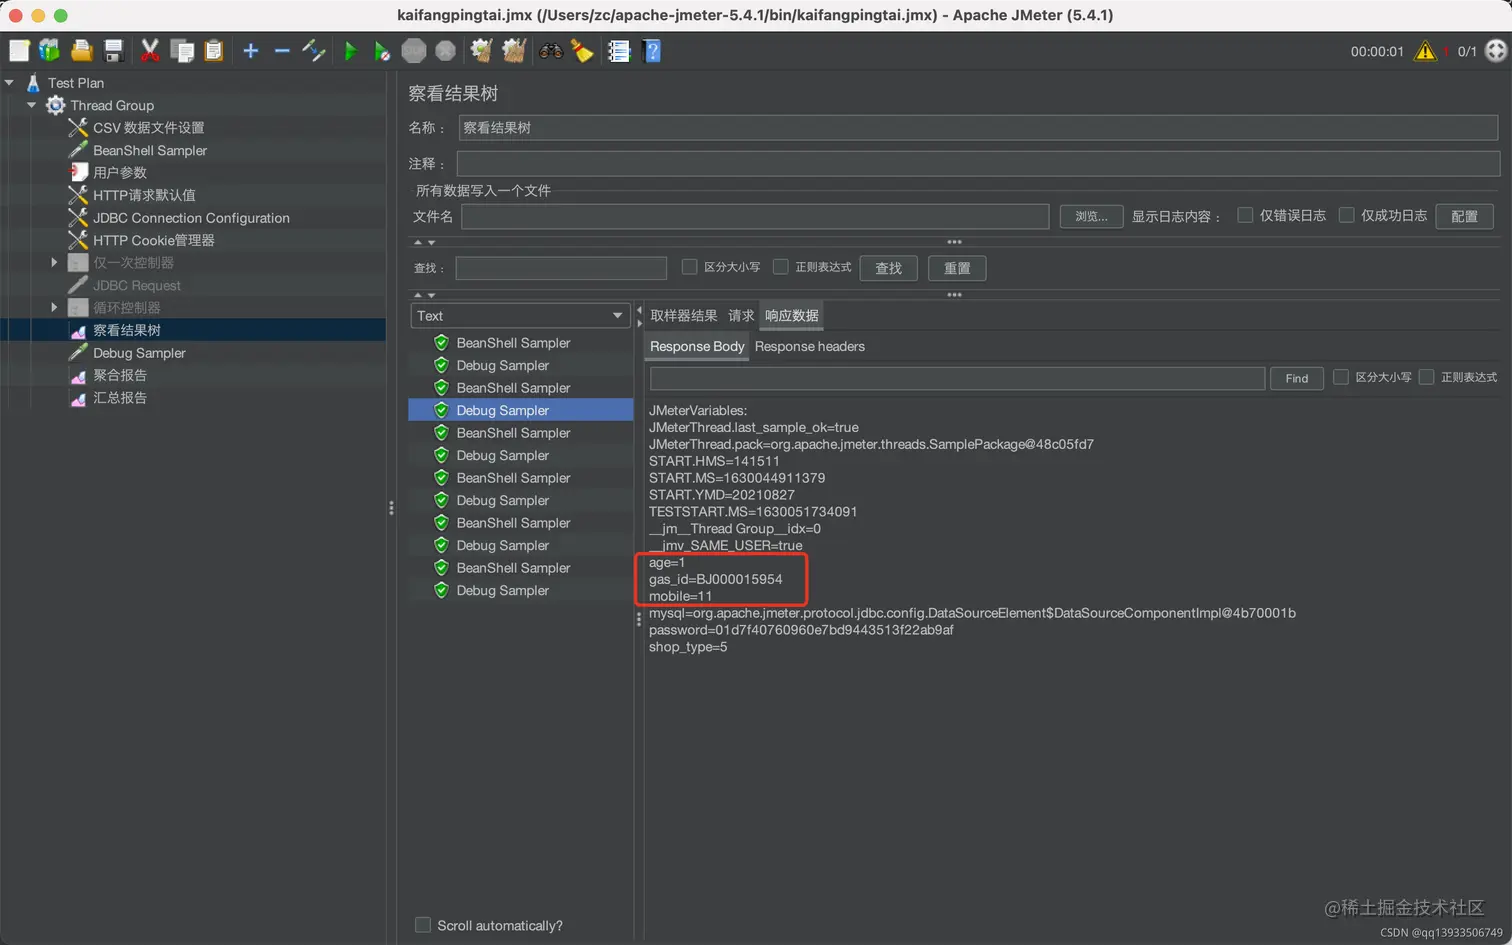1512x945 pixels.
Task: Click the Collapse all minus icon
Action: coord(282,50)
